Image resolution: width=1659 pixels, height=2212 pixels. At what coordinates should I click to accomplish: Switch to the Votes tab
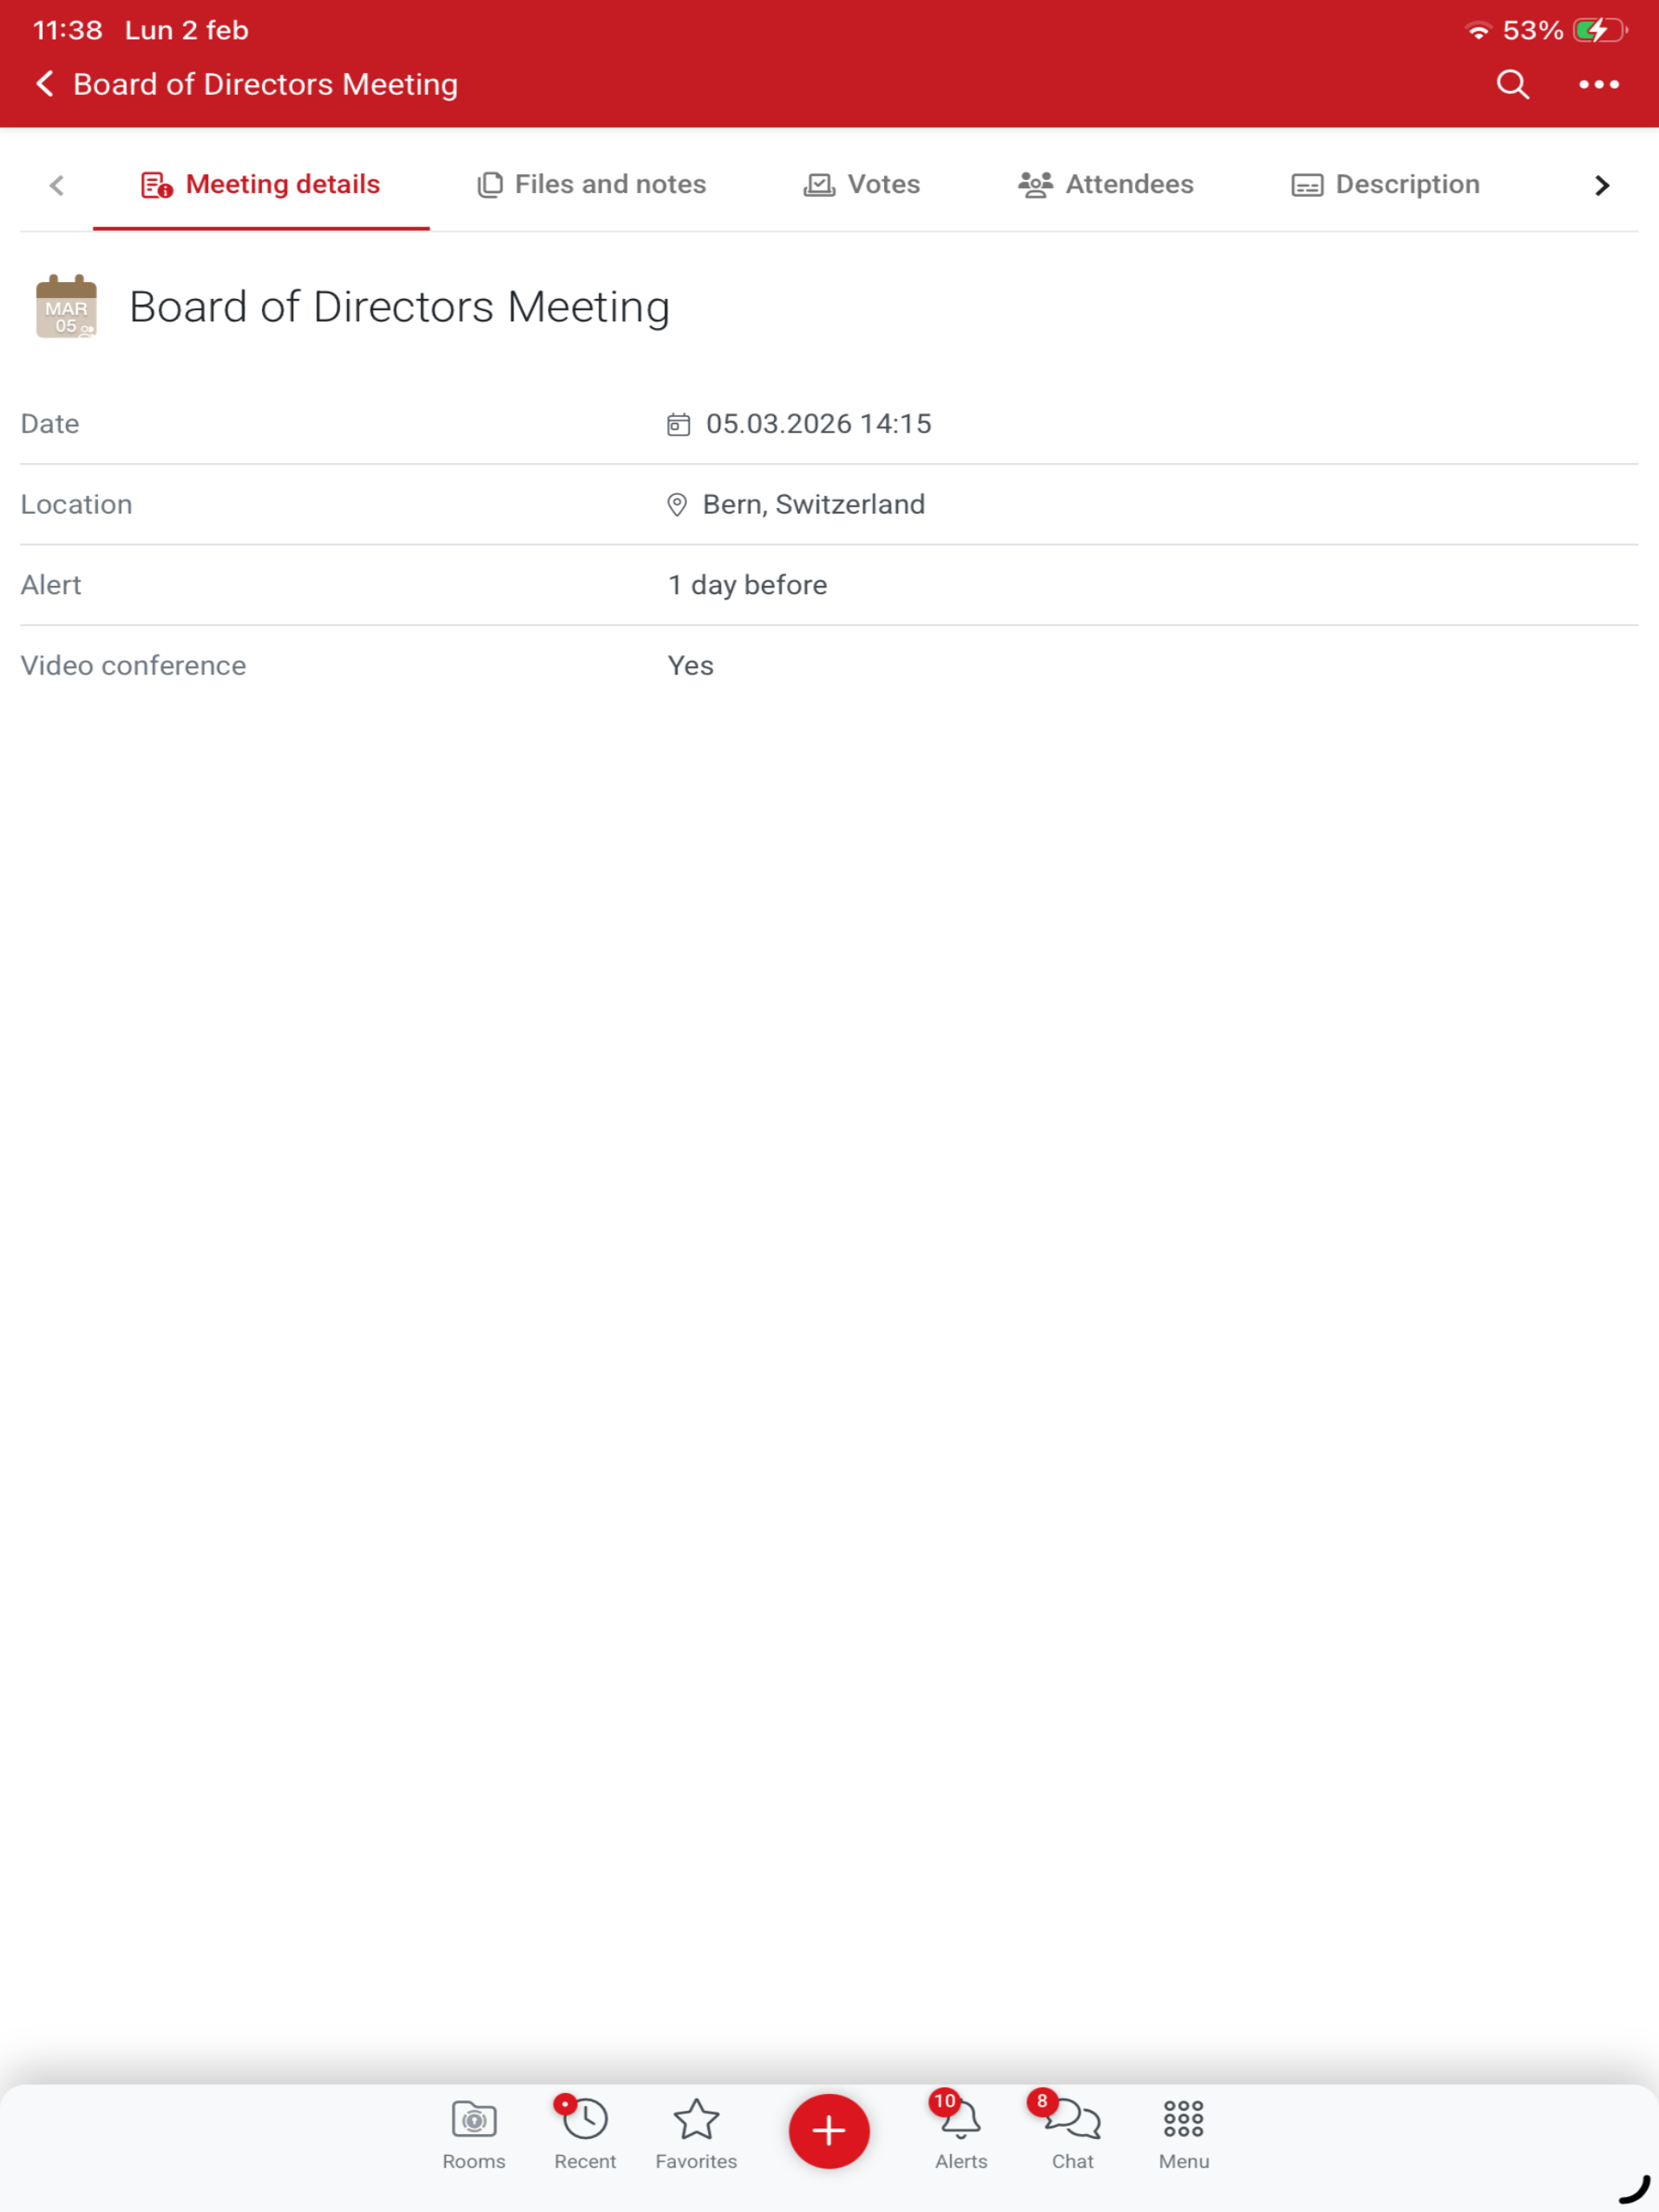click(x=861, y=185)
